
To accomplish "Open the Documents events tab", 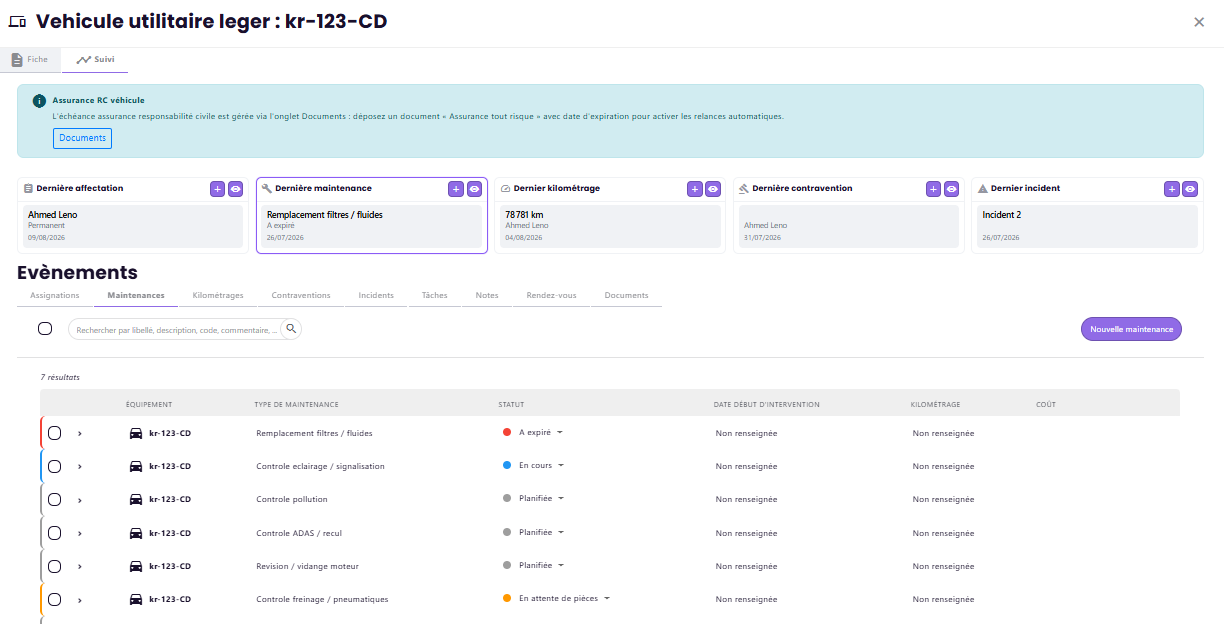I will click(627, 296).
